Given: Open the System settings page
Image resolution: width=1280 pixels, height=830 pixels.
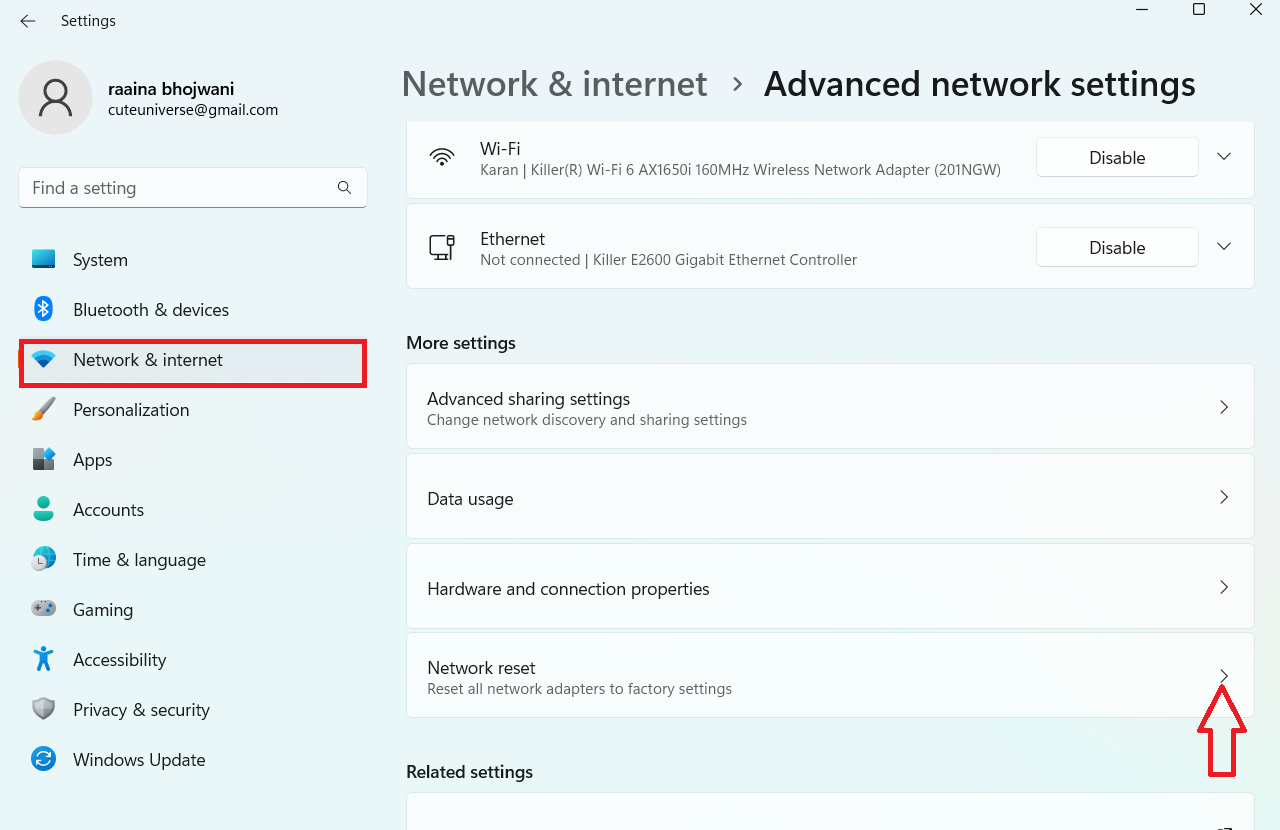Looking at the screenshot, I should tap(100, 260).
